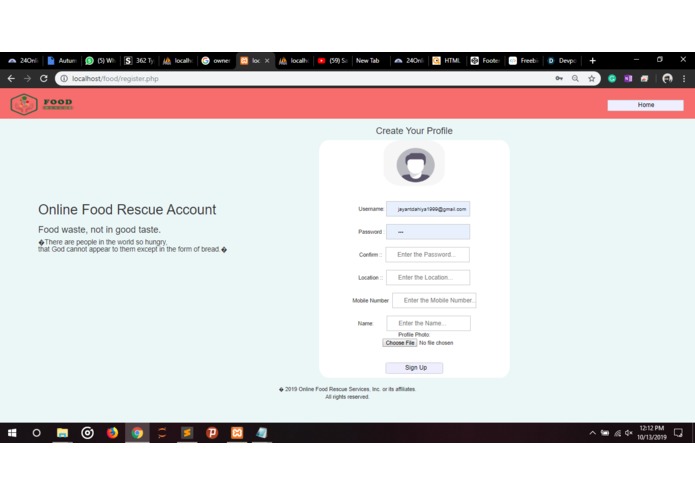Switch to the YouTube (59) tab

(332, 61)
